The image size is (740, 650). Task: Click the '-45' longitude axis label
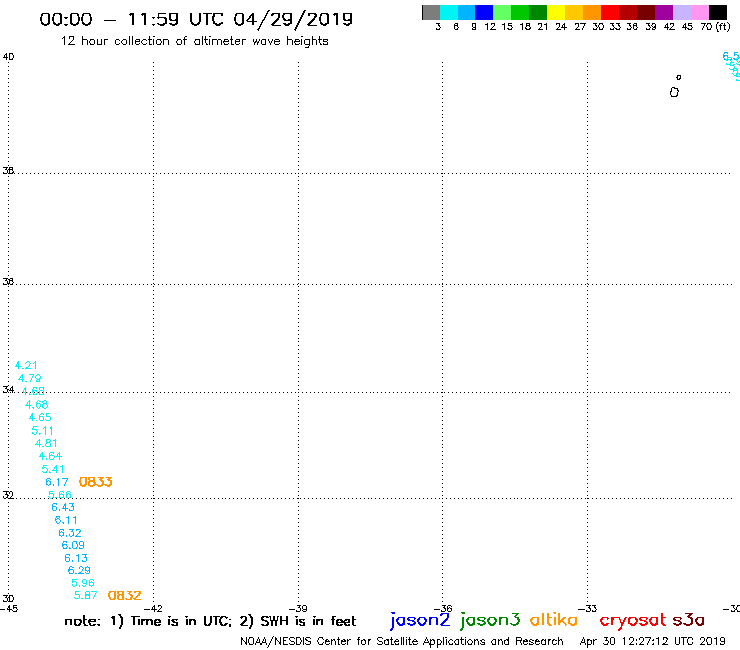click(9, 609)
